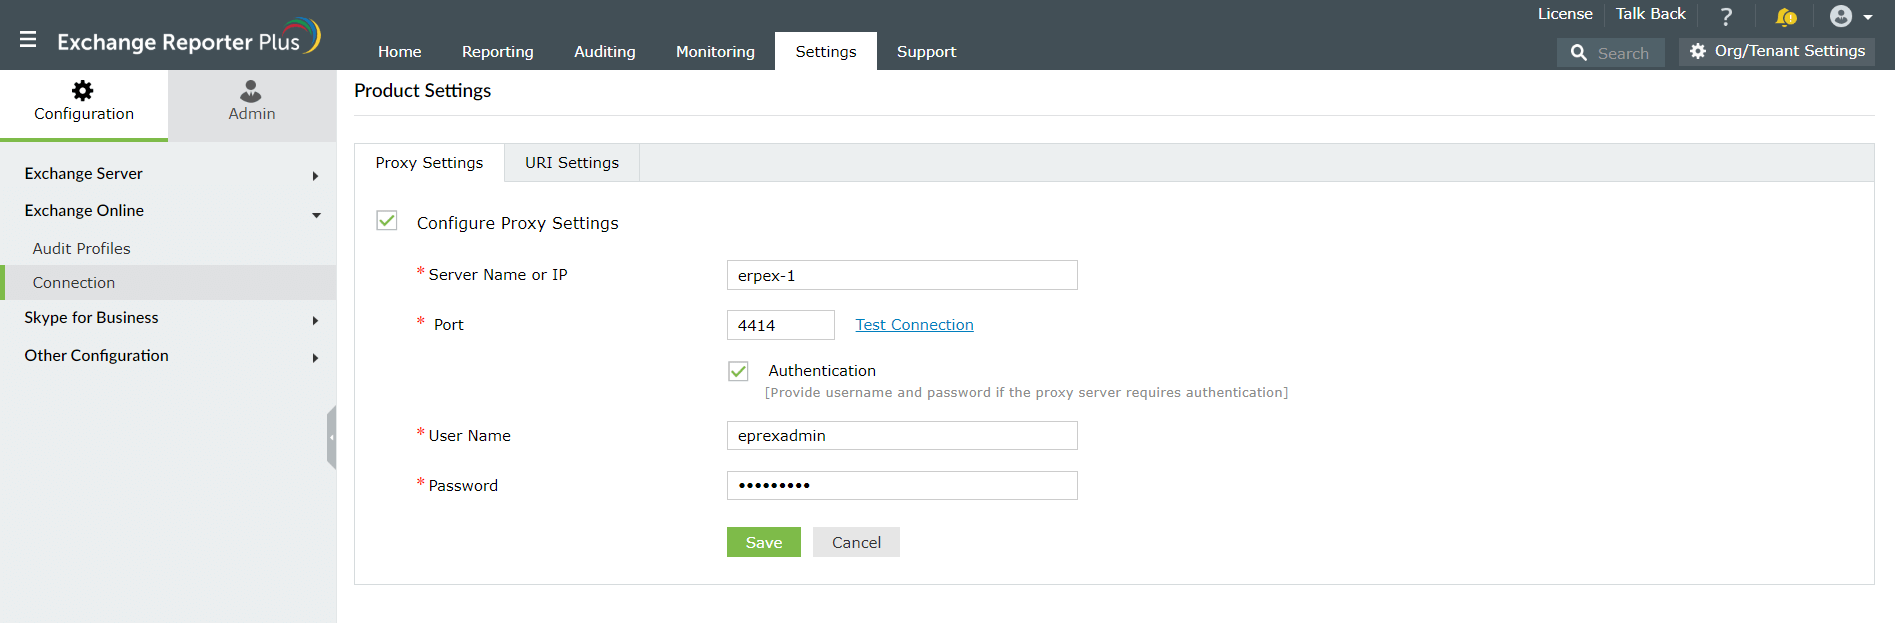The height and width of the screenshot is (623, 1895).
Task: Open the hamburger menu icon
Action: pyautogui.click(x=28, y=40)
